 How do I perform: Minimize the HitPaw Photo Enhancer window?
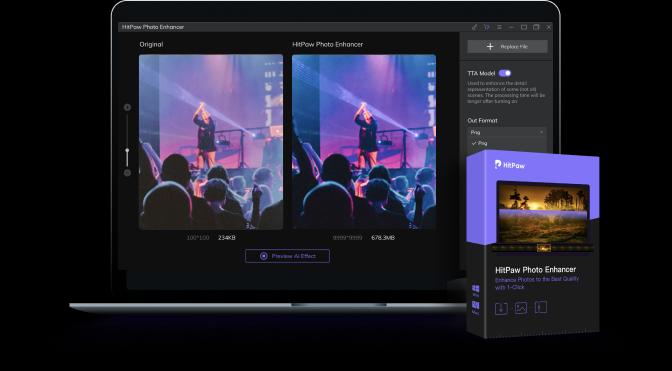pyautogui.click(x=511, y=27)
